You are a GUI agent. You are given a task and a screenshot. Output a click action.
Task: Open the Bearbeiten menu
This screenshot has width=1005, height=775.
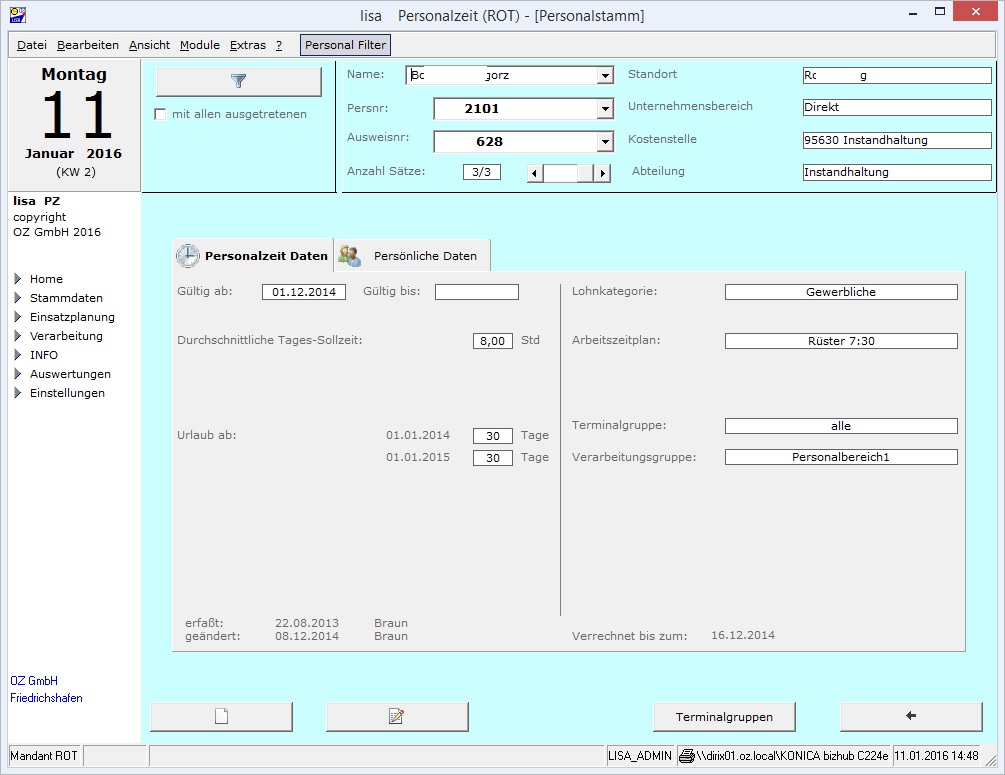click(x=88, y=45)
